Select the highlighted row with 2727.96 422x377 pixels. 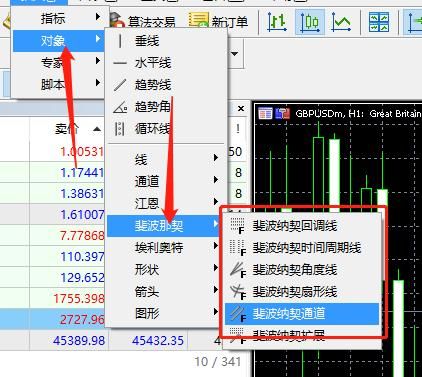53,319
